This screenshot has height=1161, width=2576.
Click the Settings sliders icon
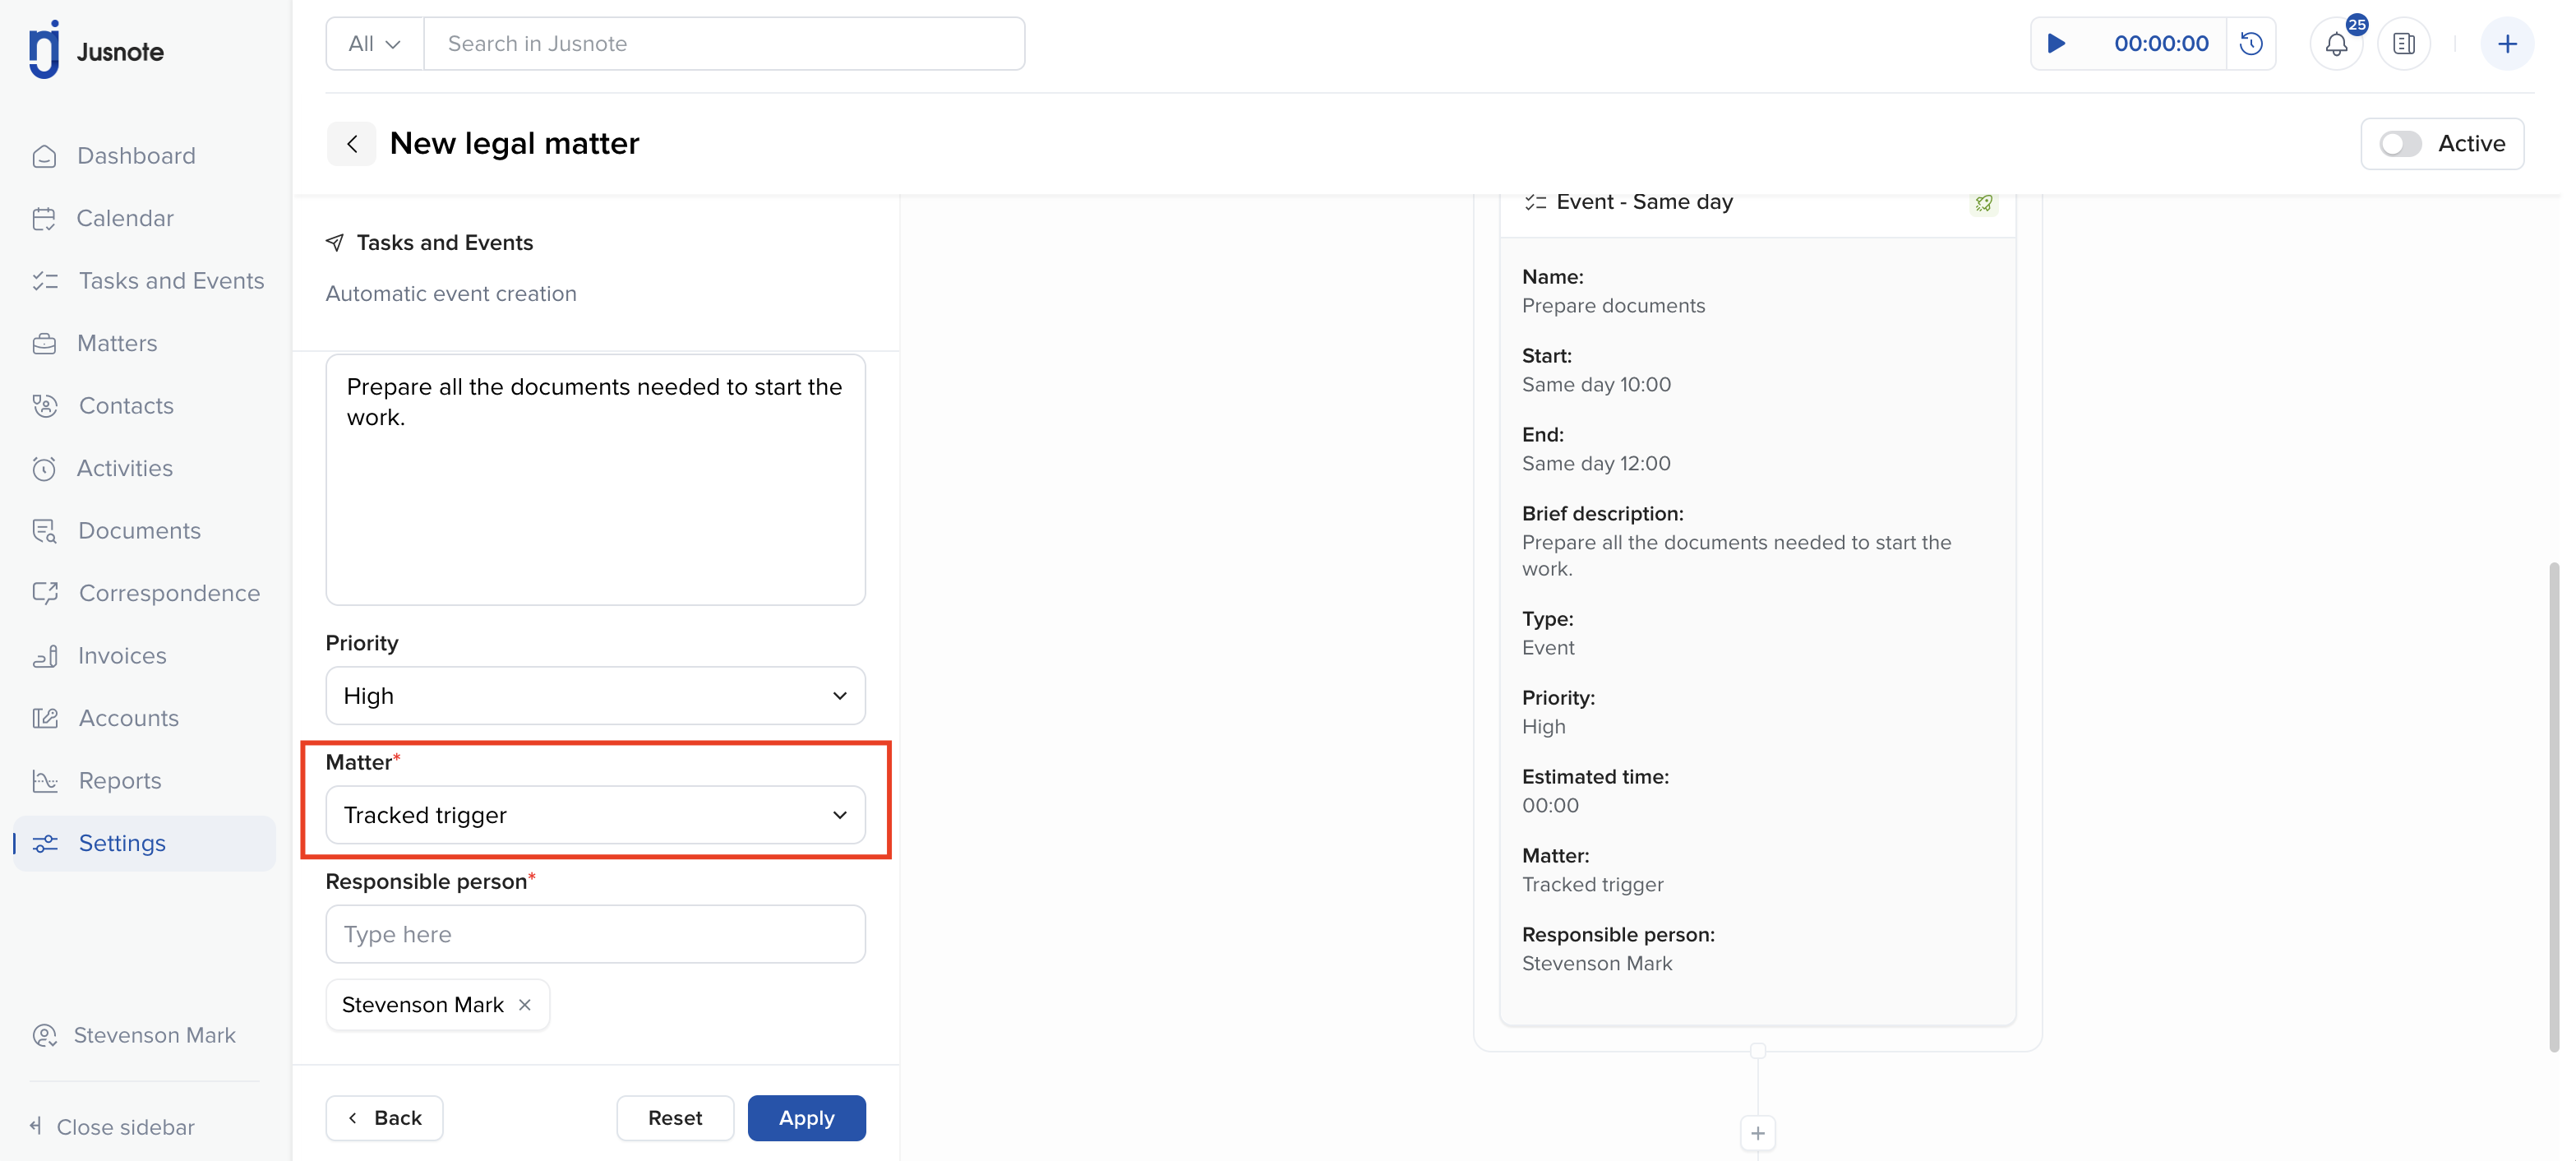pos(44,843)
